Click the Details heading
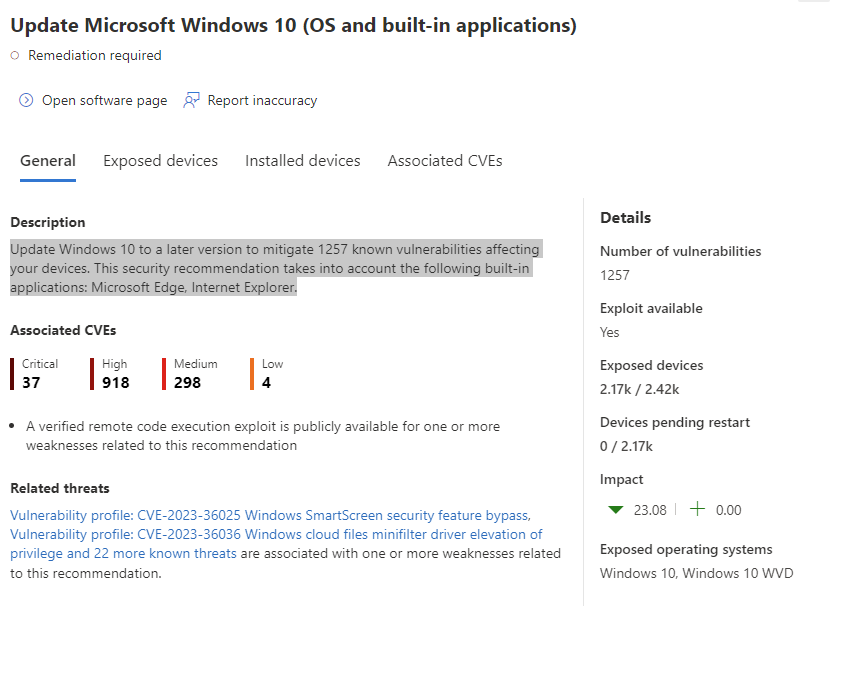Viewport: 852px width, 700px height. (x=625, y=218)
